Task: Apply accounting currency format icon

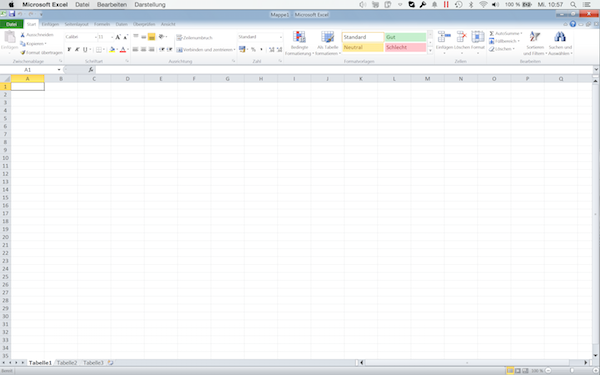Action: [242, 49]
